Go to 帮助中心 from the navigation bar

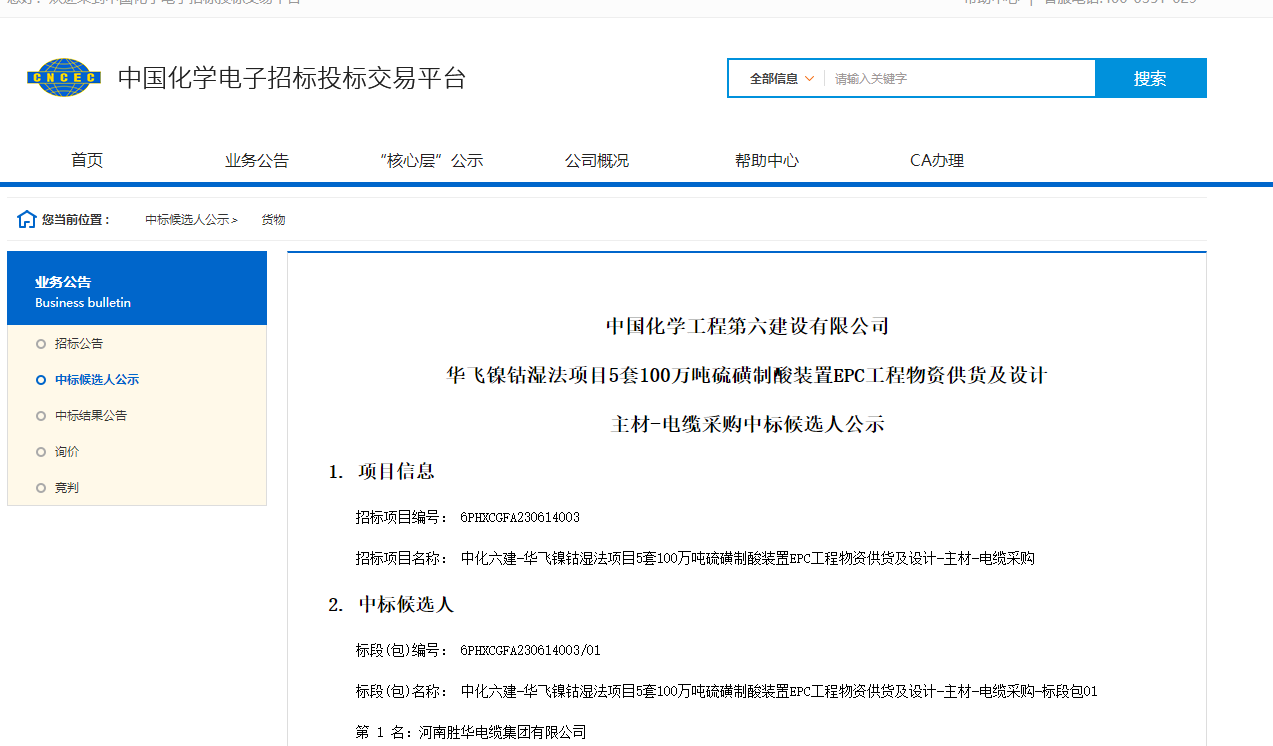[766, 159]
